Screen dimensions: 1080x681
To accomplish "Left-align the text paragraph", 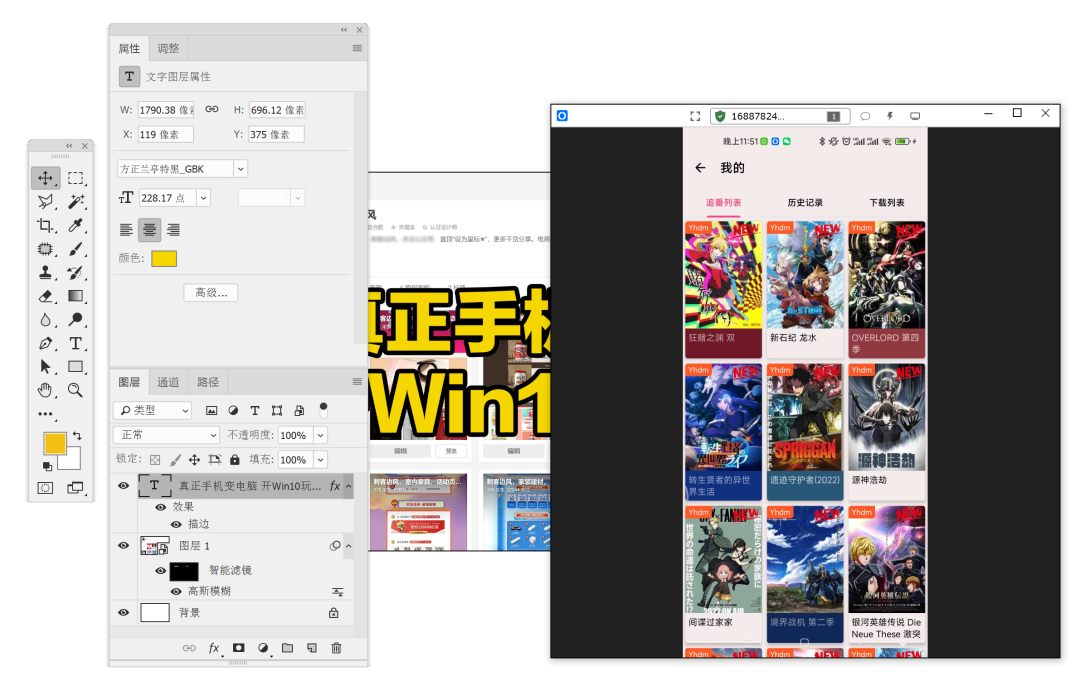I will [126, 230].
